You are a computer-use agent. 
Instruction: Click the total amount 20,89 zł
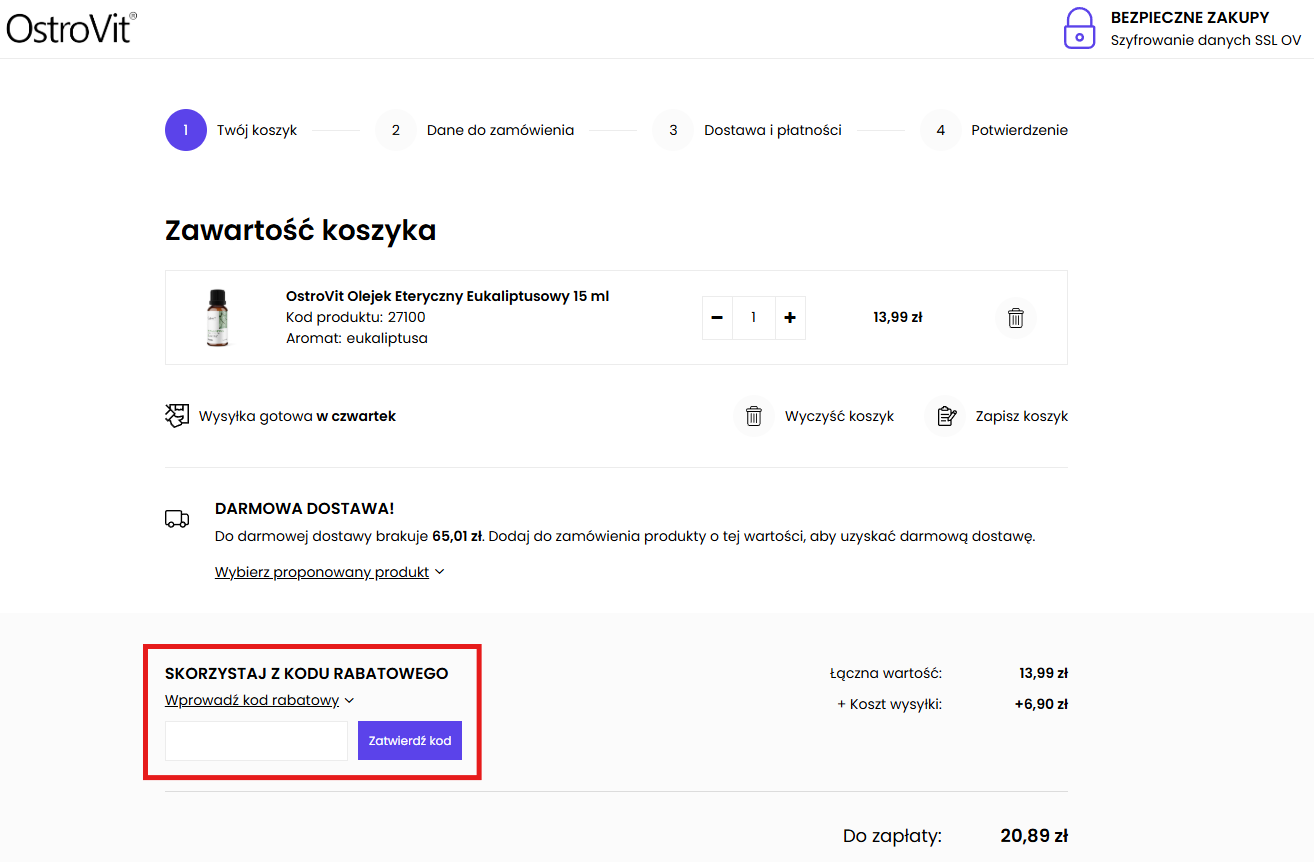tap(1034, 836)
